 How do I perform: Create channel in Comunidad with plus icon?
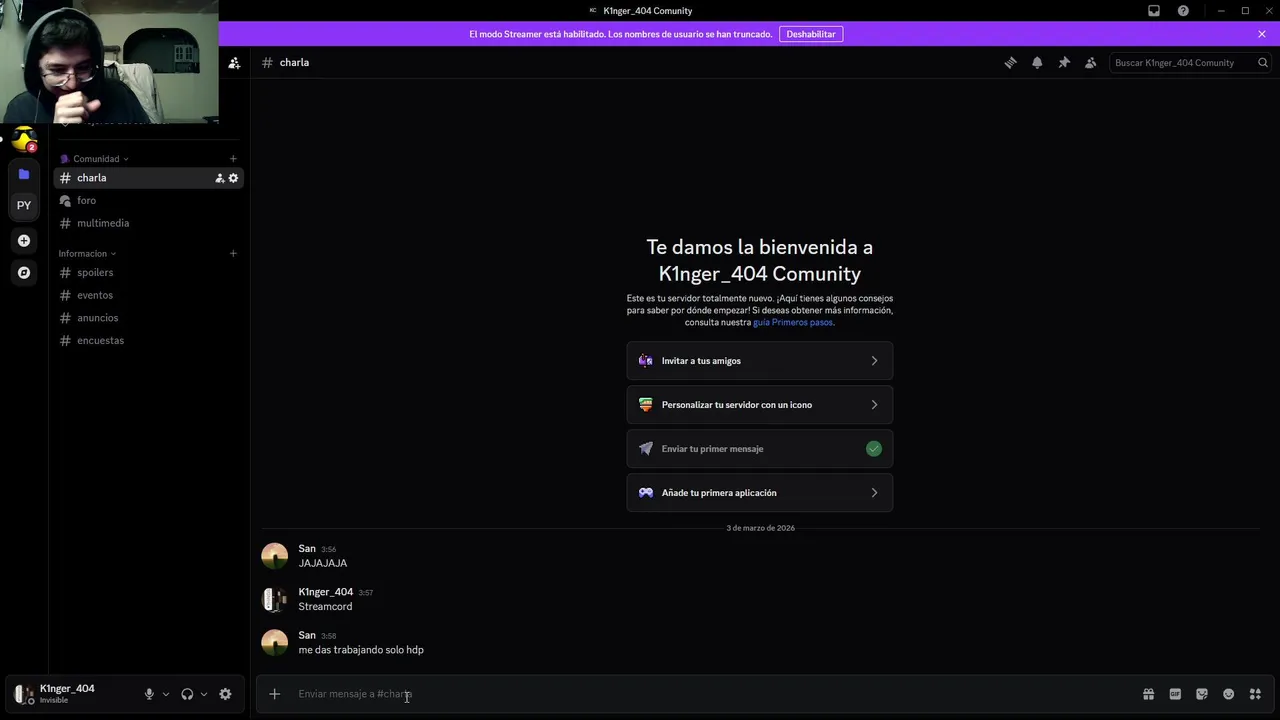click(x=233, y=159)
